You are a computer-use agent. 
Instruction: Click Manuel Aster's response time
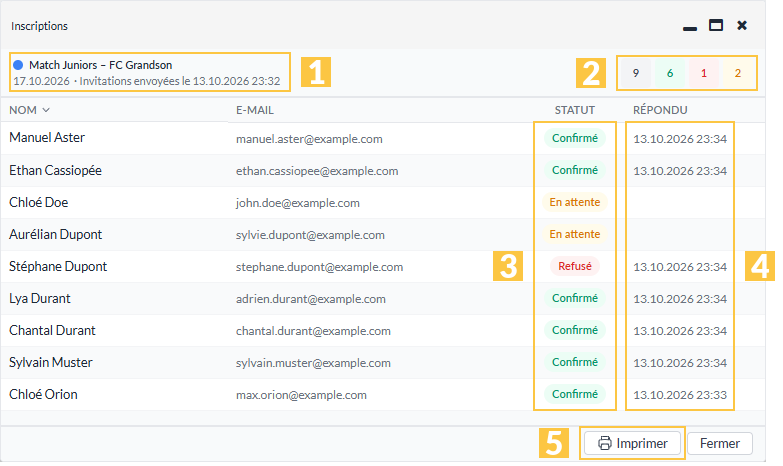[680, 139]
